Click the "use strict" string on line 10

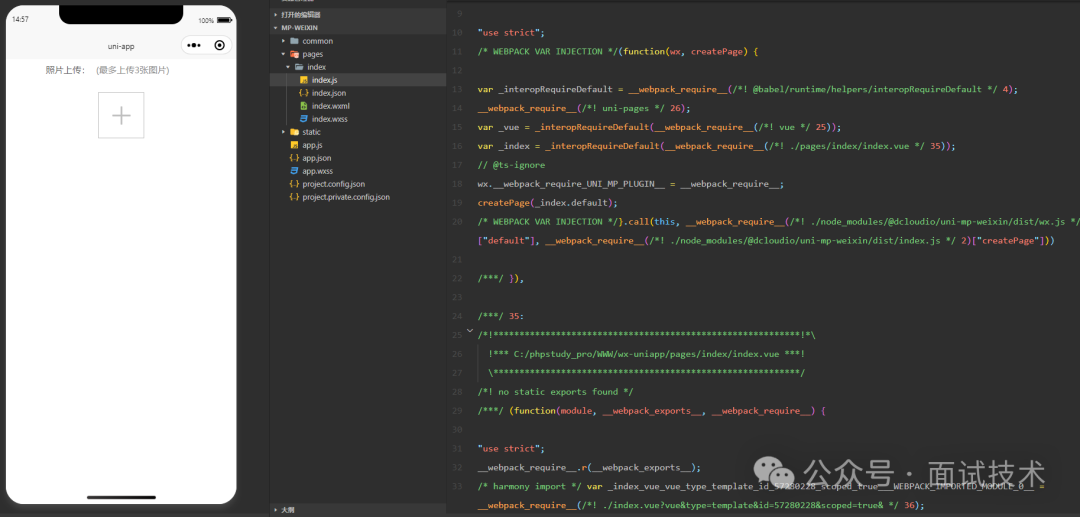(x=511, y=32)
